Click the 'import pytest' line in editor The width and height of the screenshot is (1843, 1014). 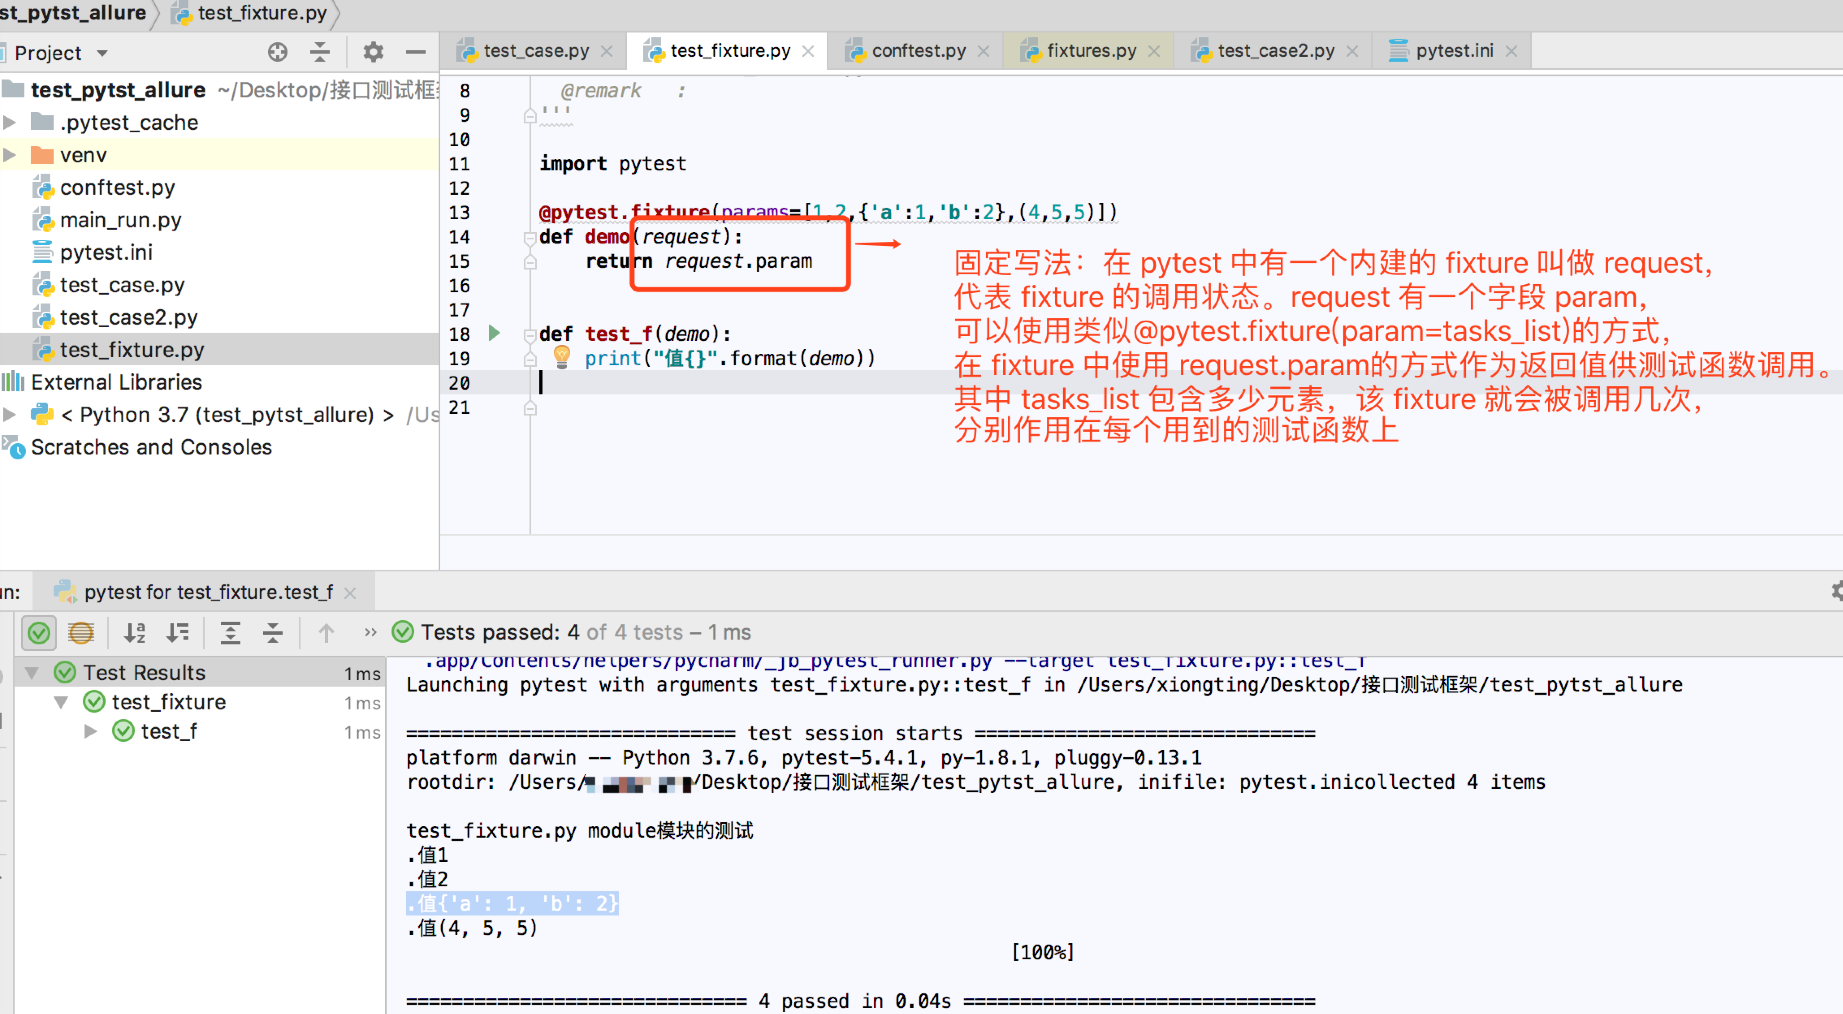click(x=613, y=163)
